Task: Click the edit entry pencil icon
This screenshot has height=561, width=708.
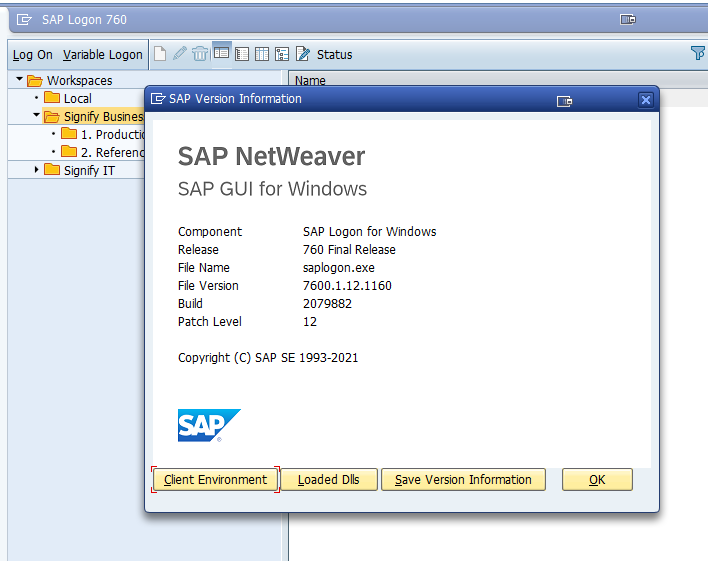Action: point(180,54)
